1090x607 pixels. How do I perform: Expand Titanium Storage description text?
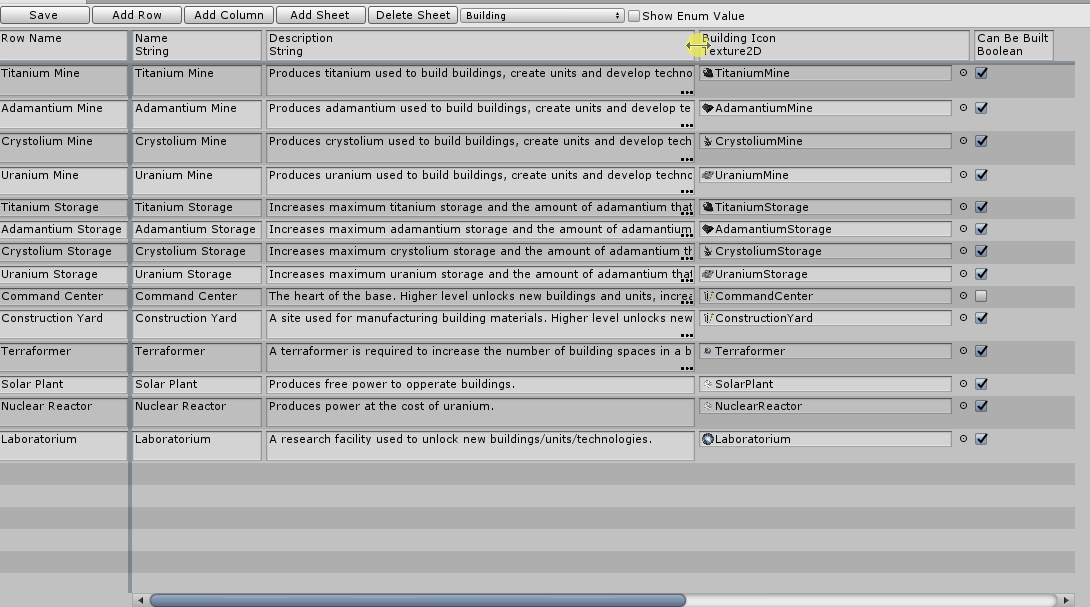pyautogui.click(x=687, y=215)
